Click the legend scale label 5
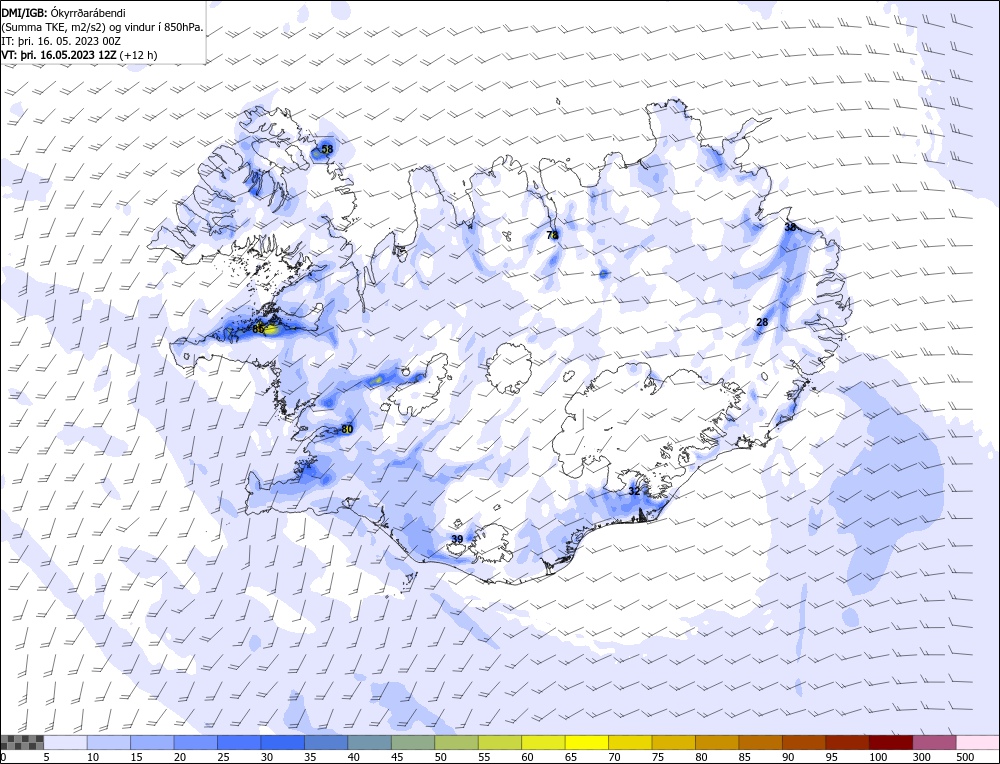 pos(47,757)
